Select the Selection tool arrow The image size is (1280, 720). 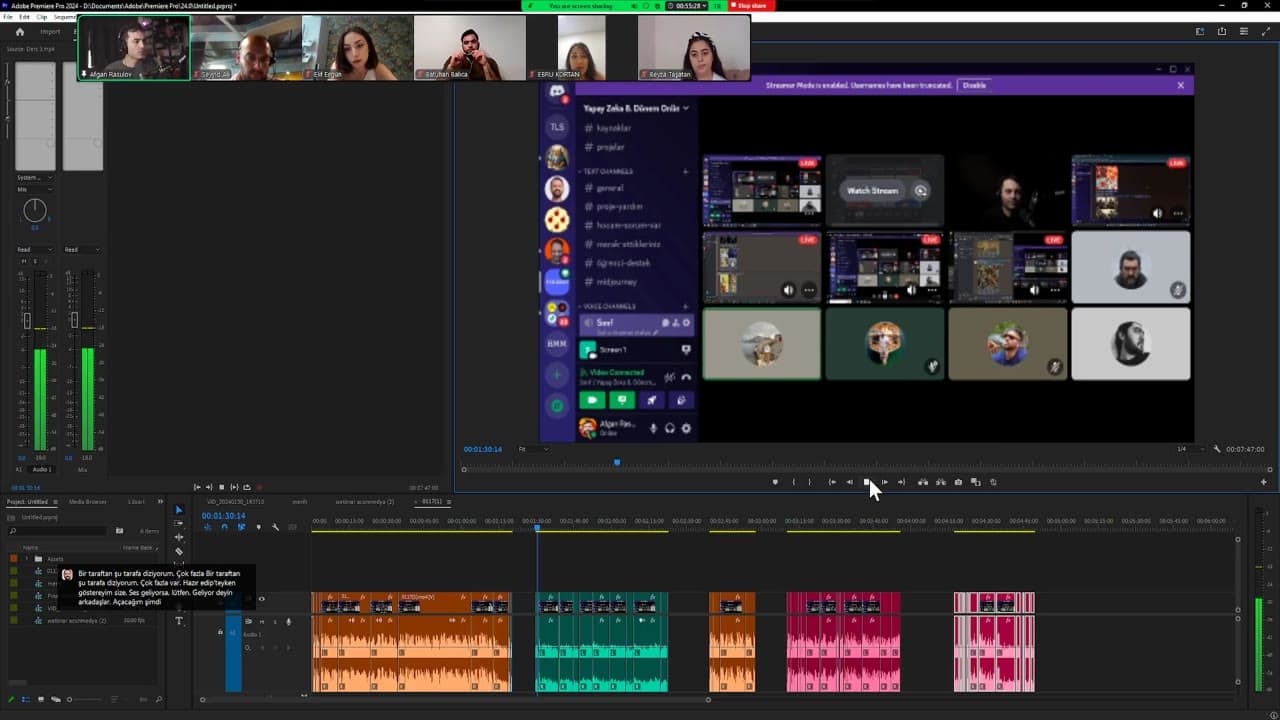tap(179, 510)
